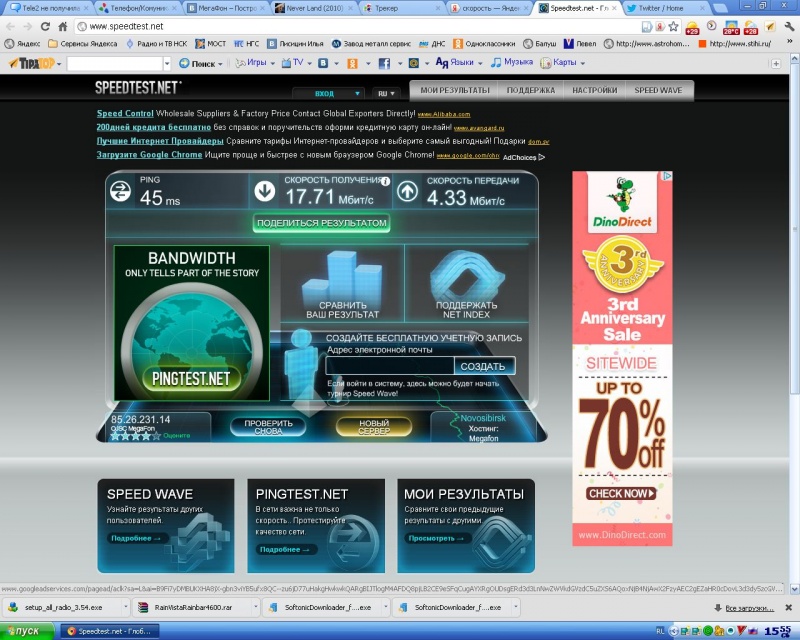Screen dimensions: 800x640
Task: Click the weather 28°C extension icon
Action: pyautogui.click(x=731, y=27)
